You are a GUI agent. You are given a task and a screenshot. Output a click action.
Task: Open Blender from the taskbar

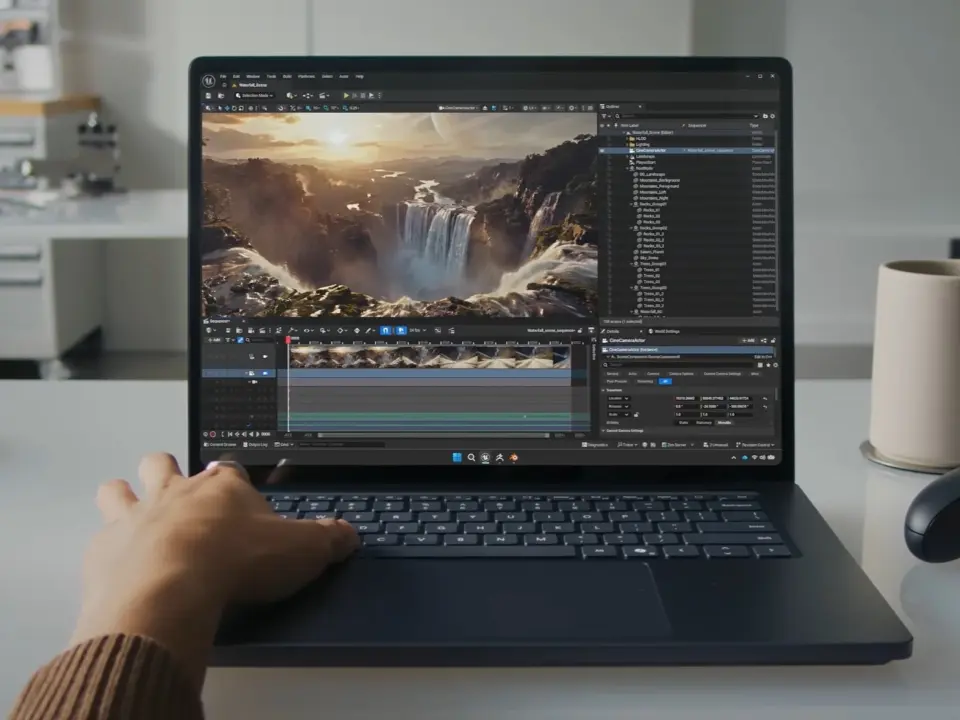pos(514,457)
